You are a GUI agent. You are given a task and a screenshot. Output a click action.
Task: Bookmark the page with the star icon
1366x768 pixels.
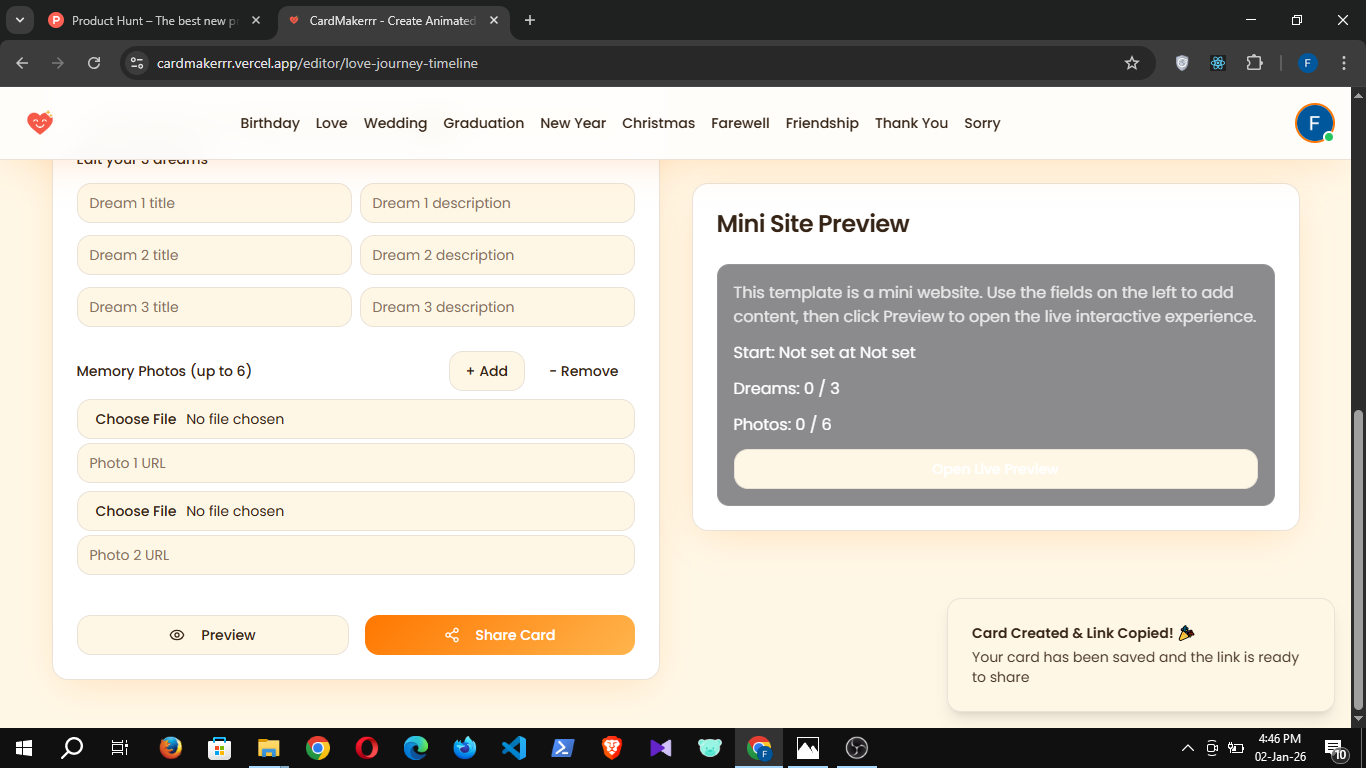pos(1132,63)
